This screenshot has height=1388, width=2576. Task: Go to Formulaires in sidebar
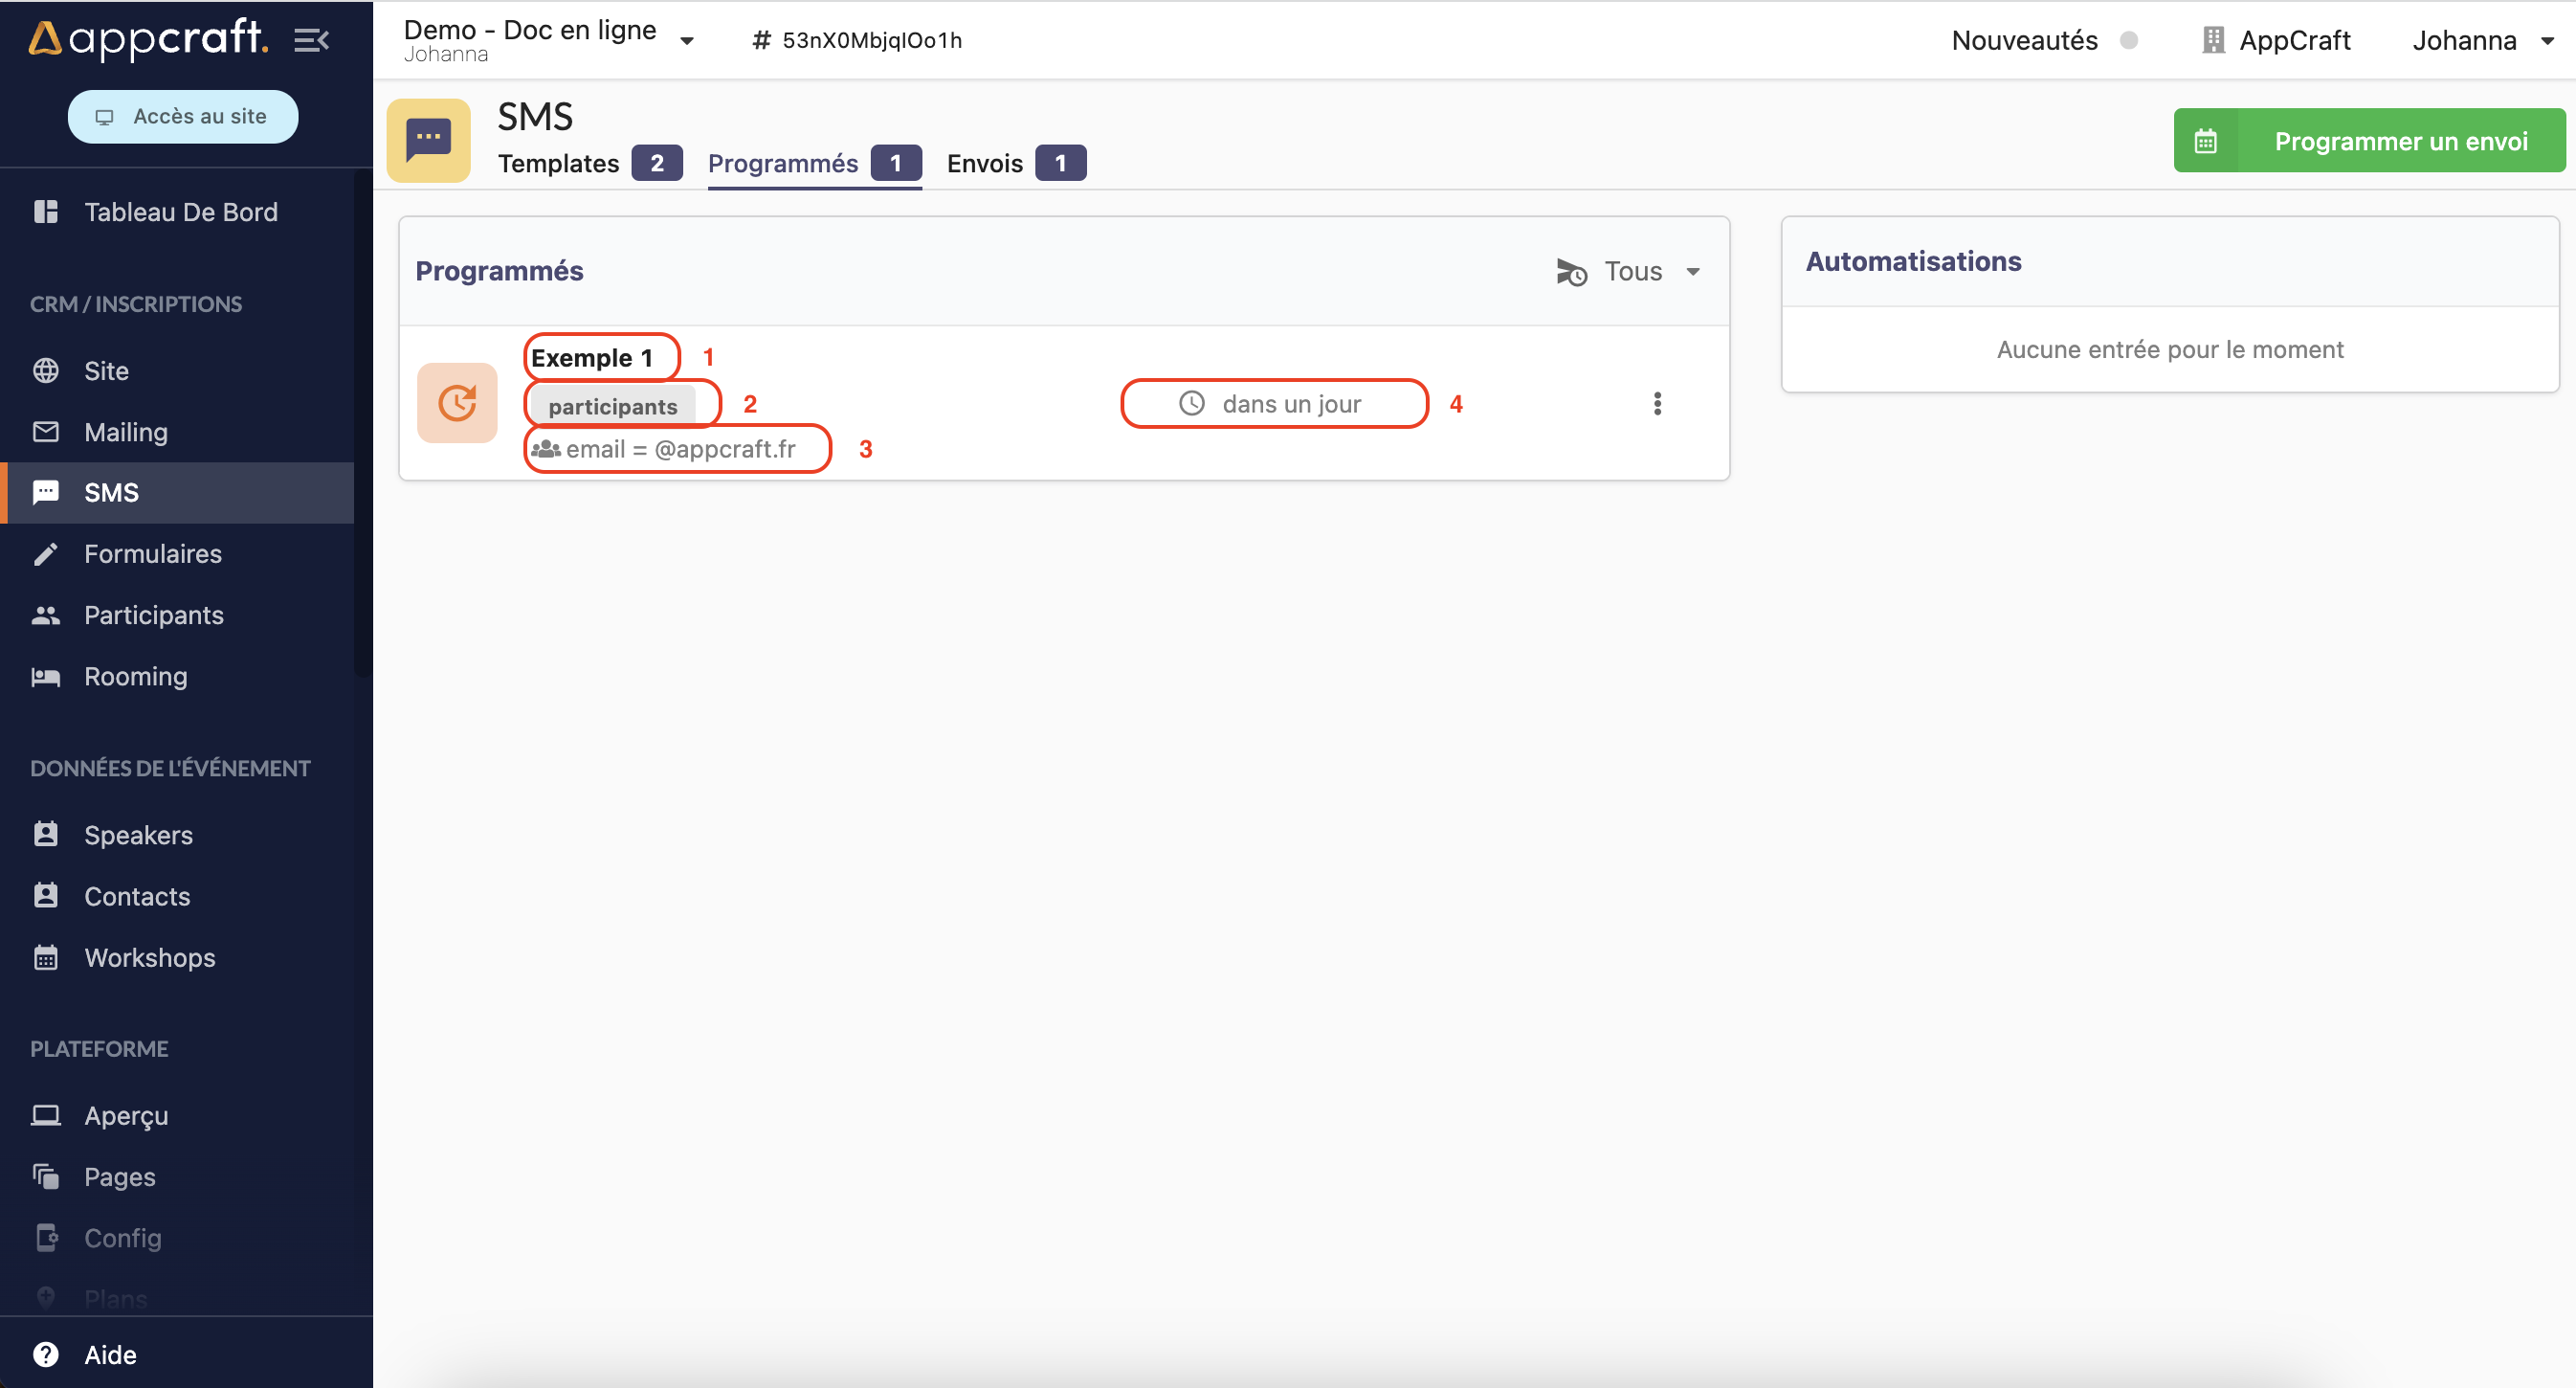coord(152,554)
